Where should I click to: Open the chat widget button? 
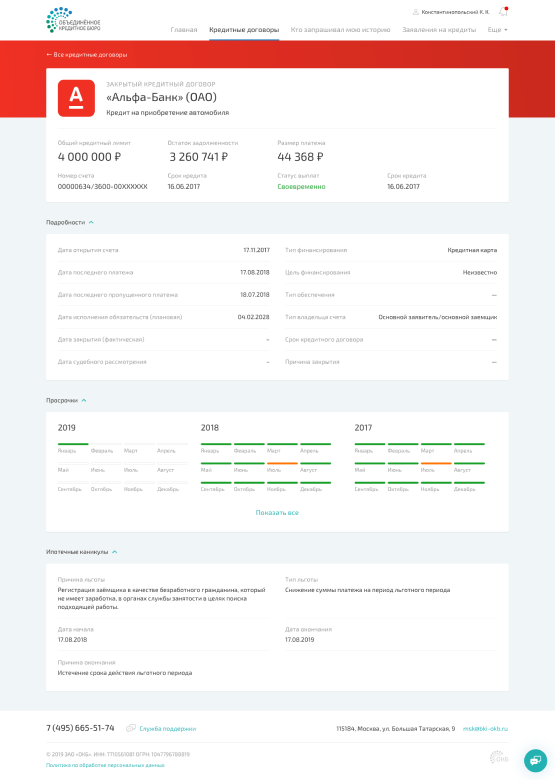pos(536,761)
